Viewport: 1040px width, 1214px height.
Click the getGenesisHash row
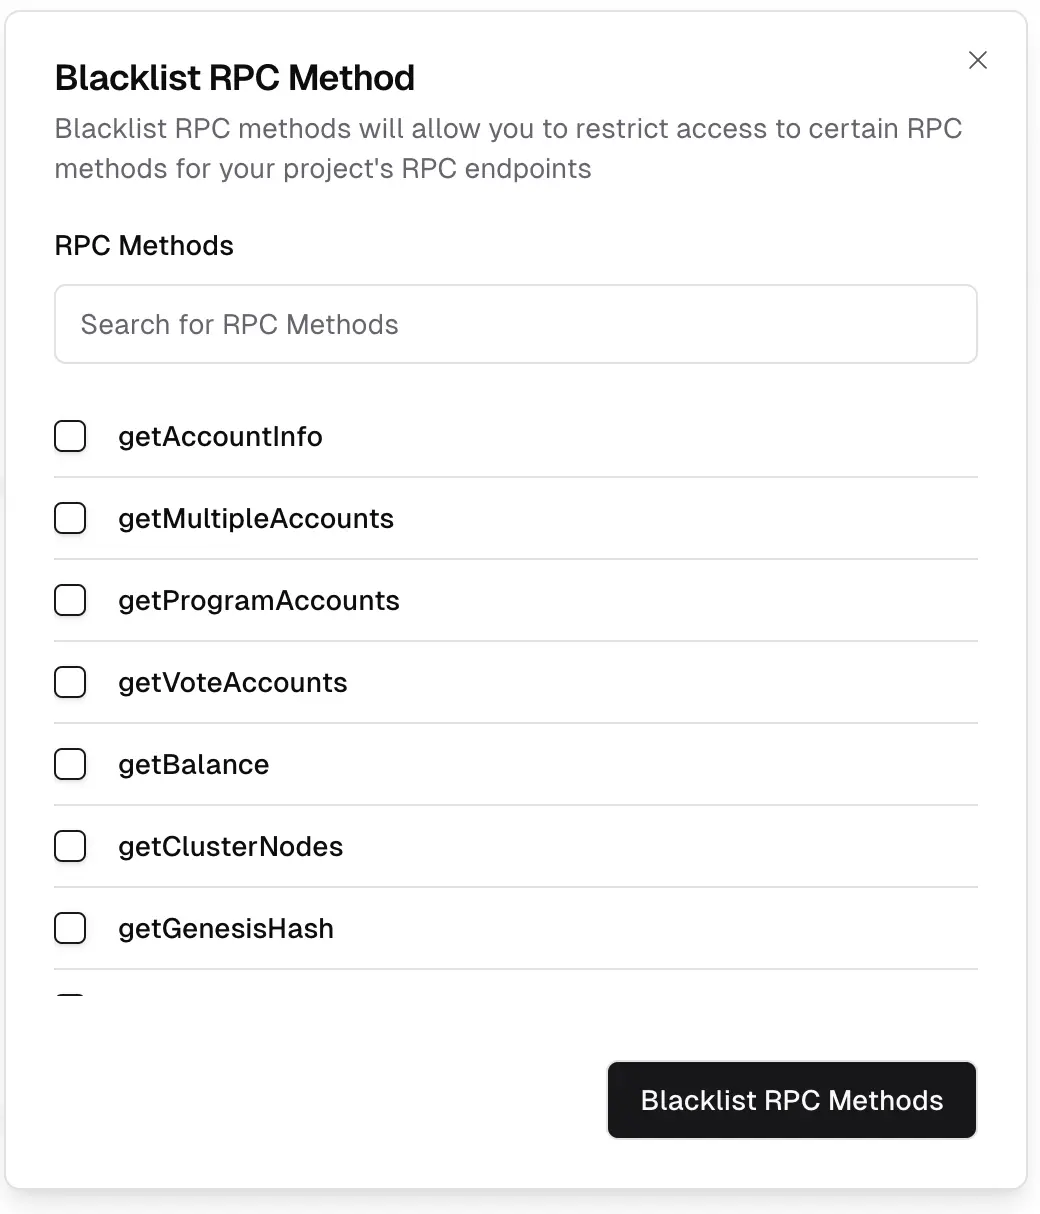click(x=226, y=928)
